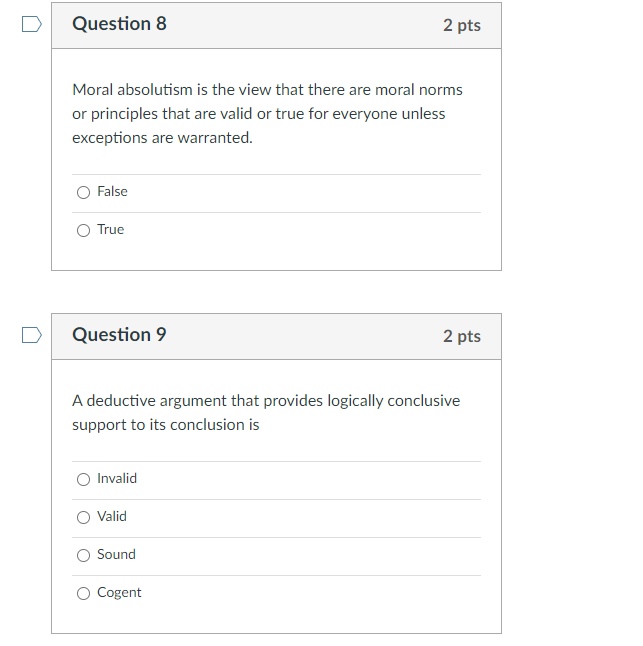Click the moral absolutism question text
Viewport: 643px width, 646px height.
point(267,114)
